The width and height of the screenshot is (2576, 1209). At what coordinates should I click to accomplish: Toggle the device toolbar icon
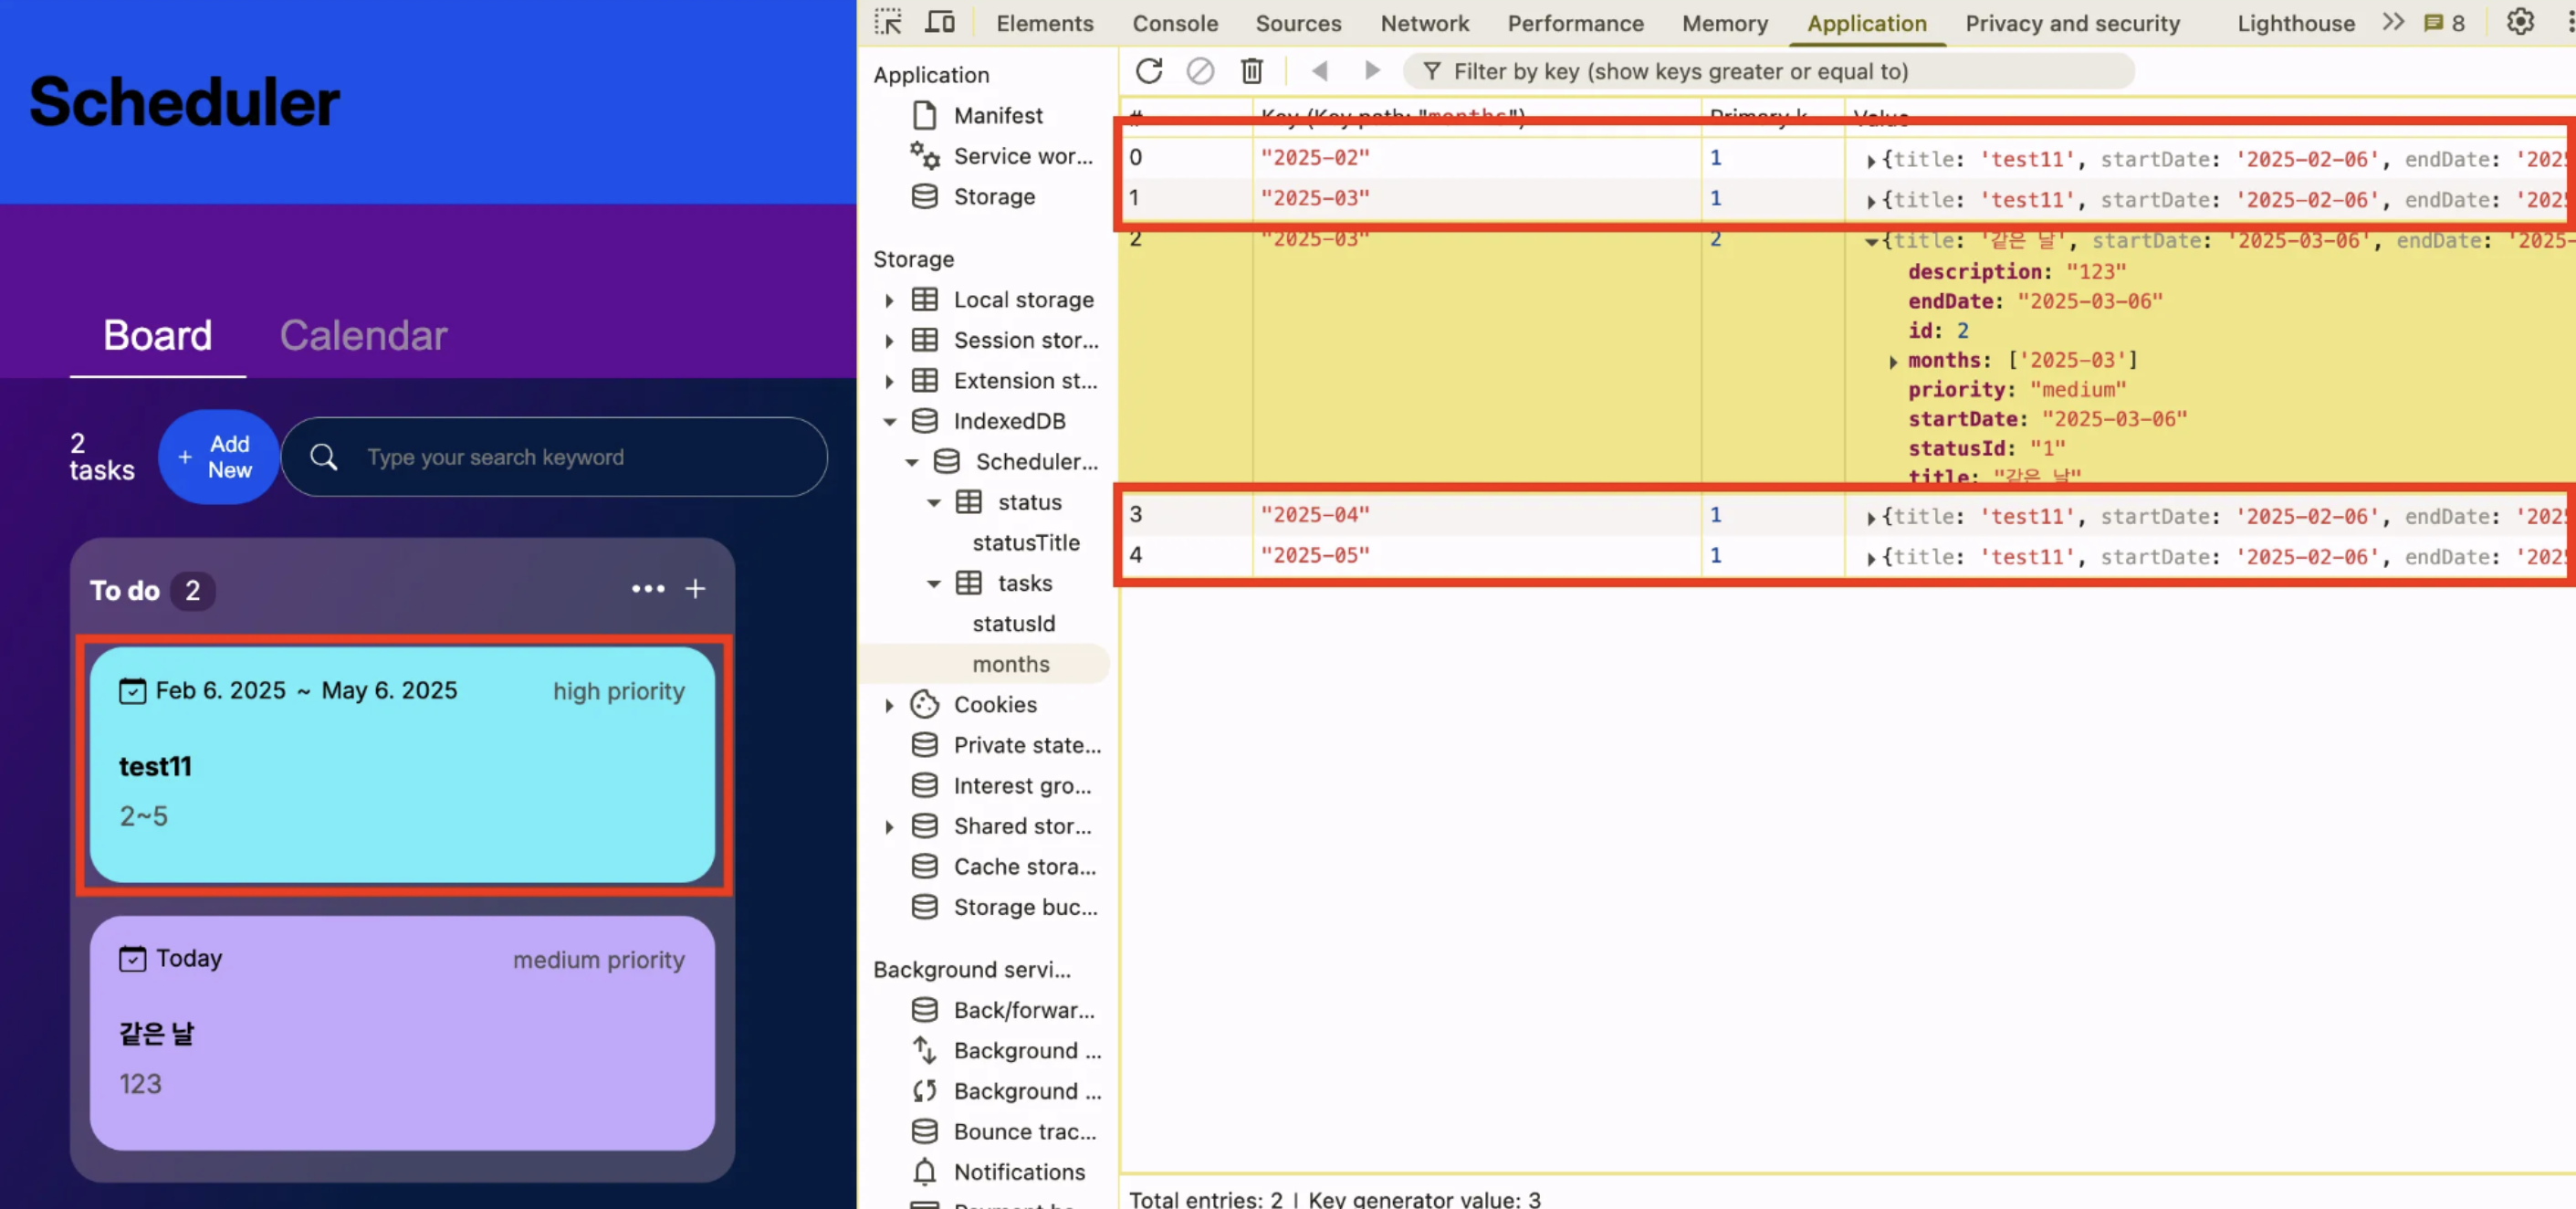939,22
